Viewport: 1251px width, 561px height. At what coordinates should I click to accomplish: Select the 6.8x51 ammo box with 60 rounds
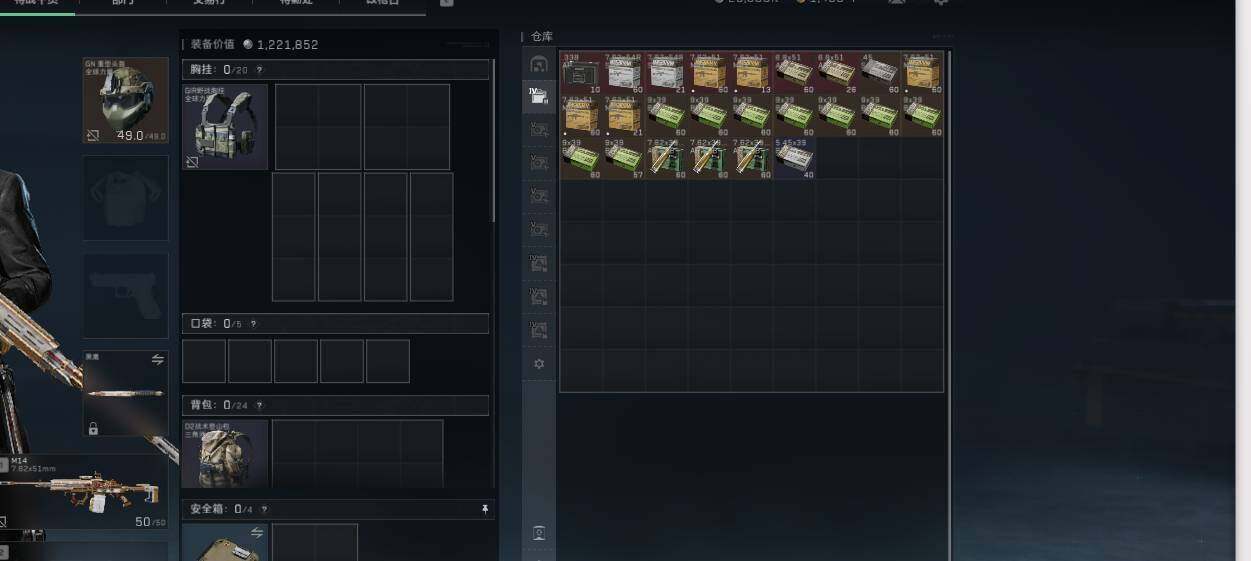[x=794, y=73]
